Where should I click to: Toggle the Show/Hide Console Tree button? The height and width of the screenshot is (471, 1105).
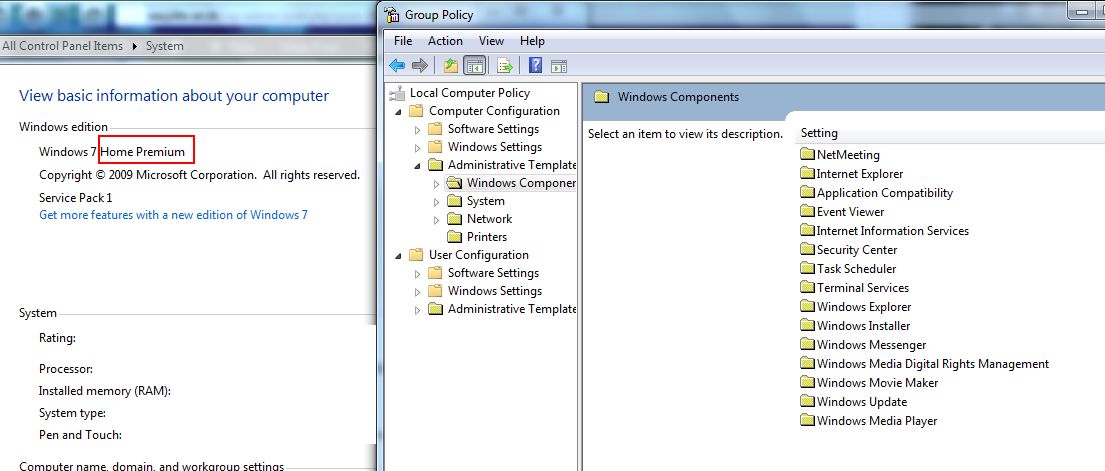point(475,66)
